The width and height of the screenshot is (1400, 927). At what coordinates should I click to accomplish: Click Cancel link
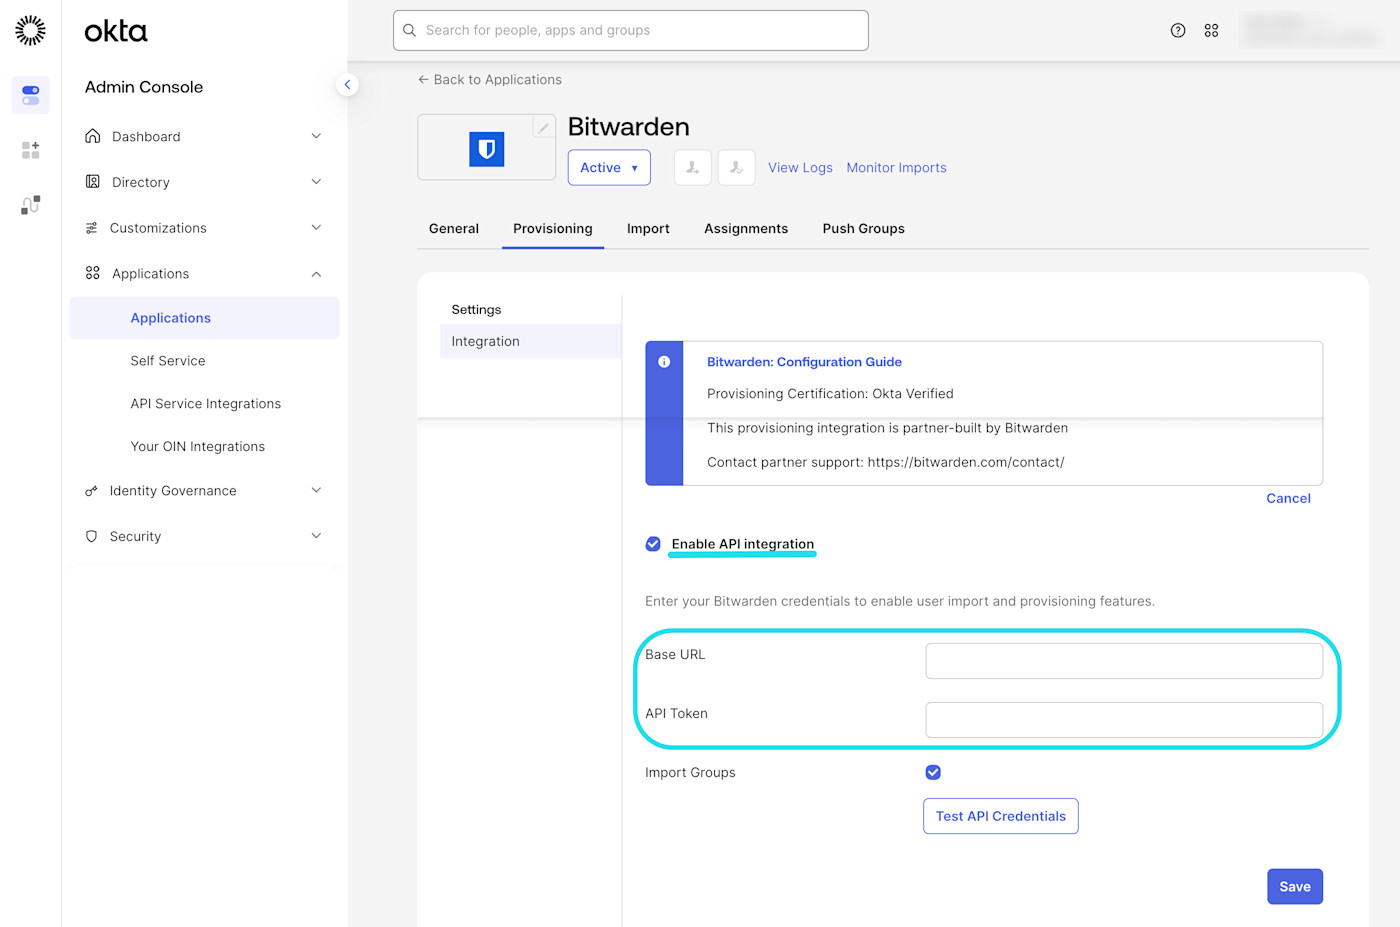pyautogui.click(x=1288, y=498)
